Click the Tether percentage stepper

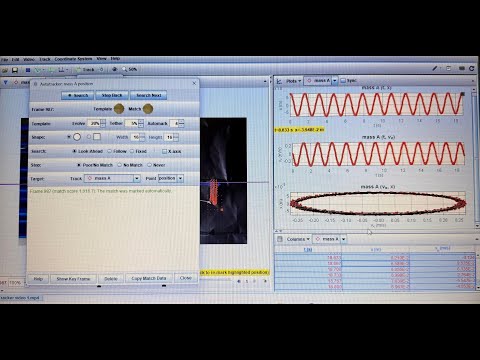(141, 123)
